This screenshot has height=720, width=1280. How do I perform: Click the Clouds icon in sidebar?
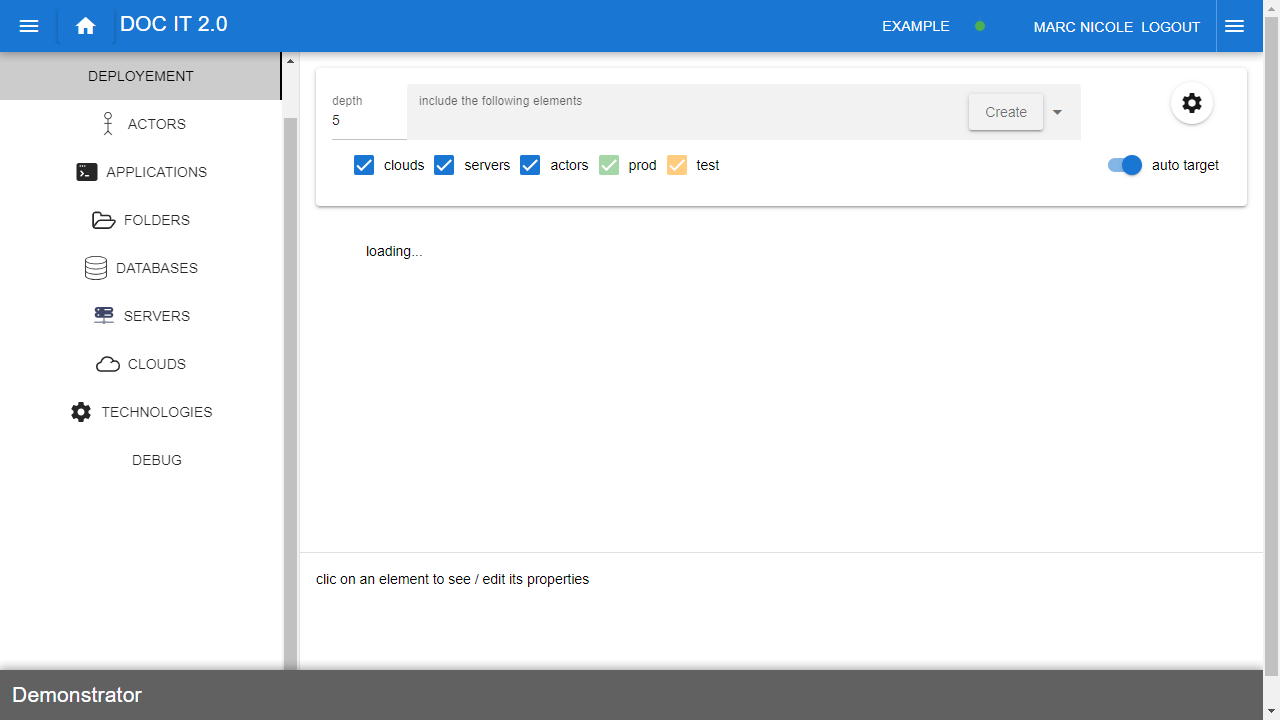click(108, 364)
